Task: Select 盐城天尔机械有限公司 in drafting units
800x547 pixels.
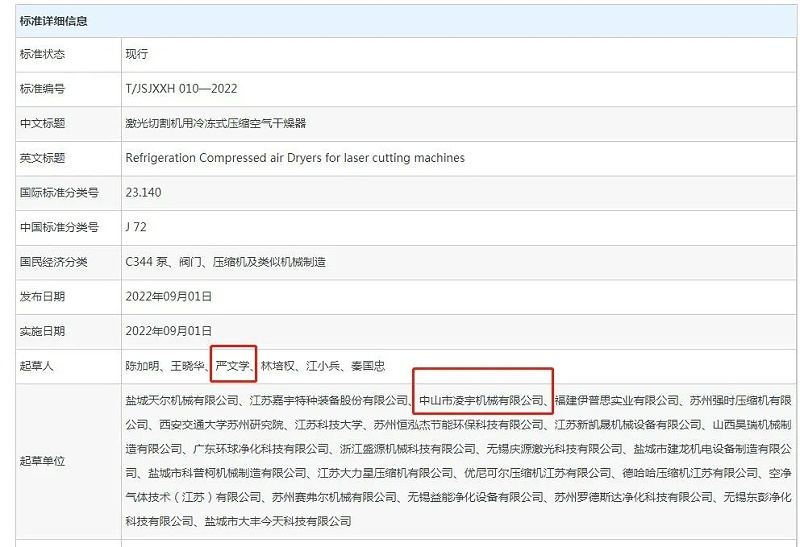Action: point(182,401)
